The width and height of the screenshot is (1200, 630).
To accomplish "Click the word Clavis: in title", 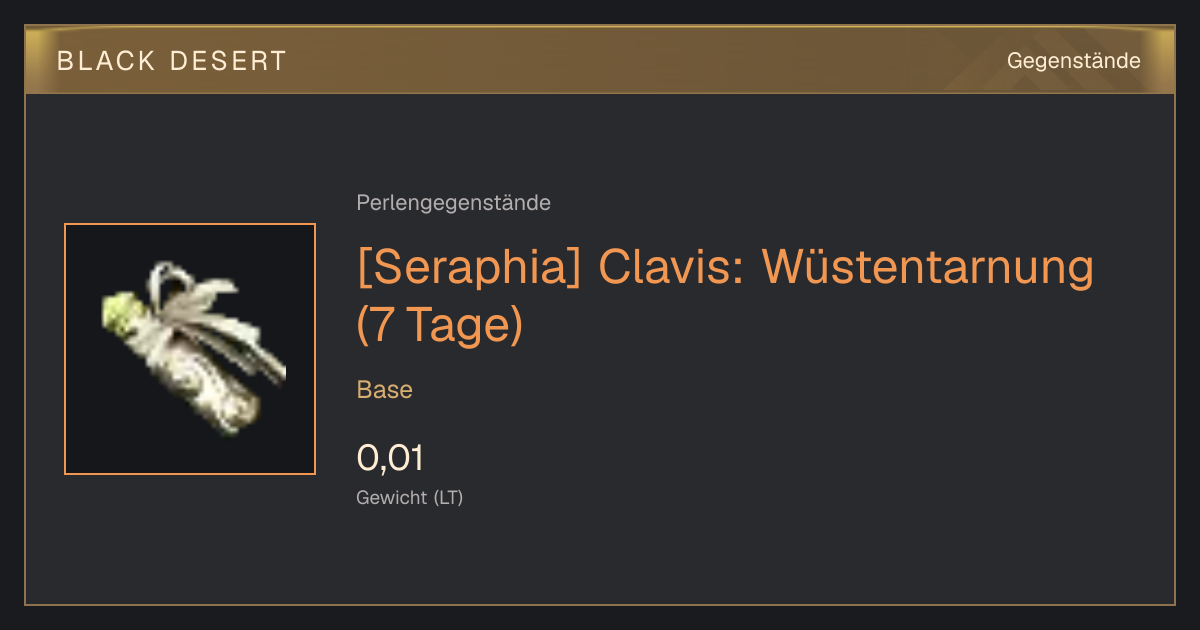I will click(671, 267).
